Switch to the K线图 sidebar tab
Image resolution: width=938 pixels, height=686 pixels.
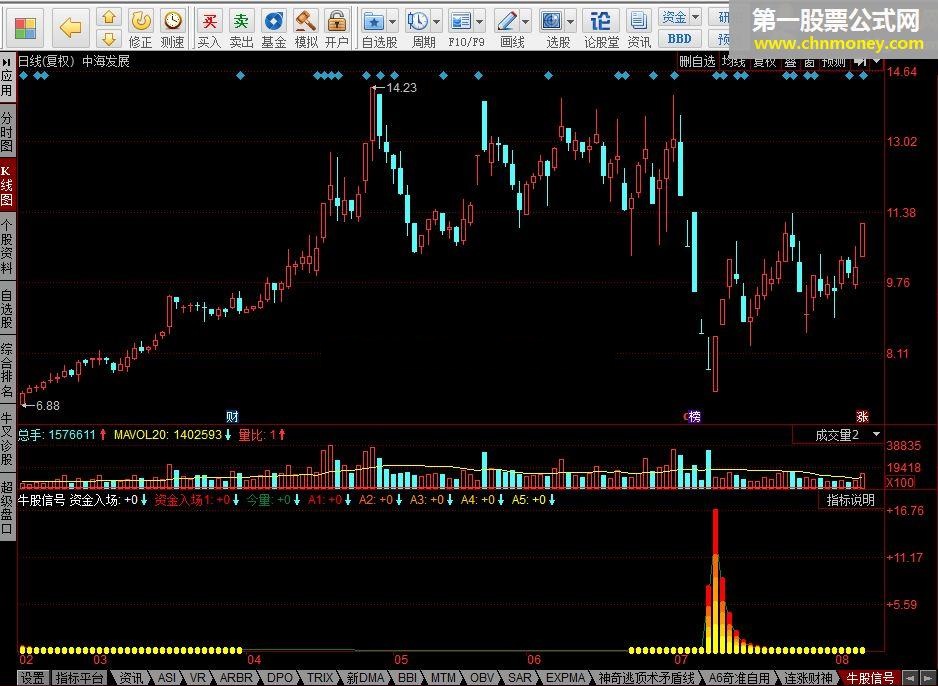pyautogui.click(x=7, y=185)
